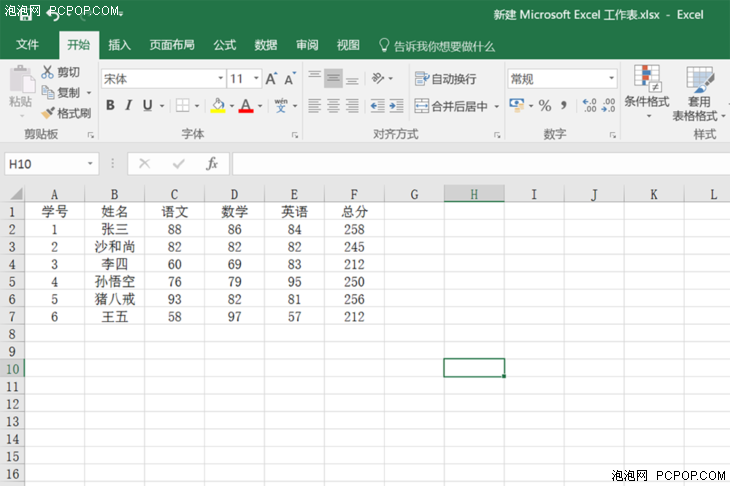The image size is (730, 486).
Task: Select cell containing 孙悟空
Action: [115, 281]
